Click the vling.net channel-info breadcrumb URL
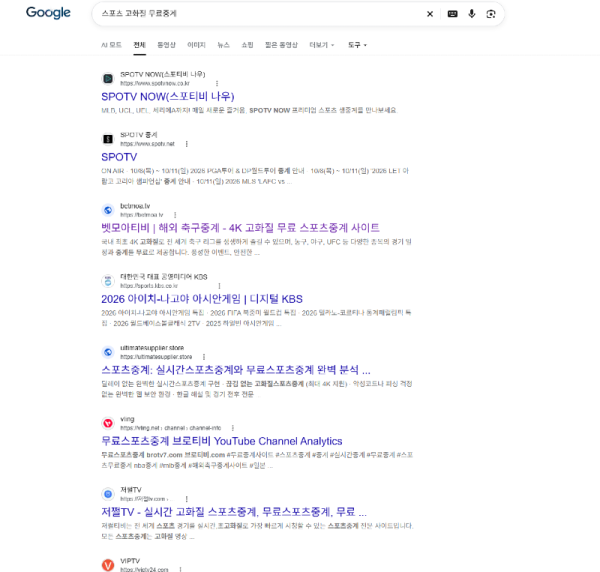Viewport: 600px width, 572px height. coord(170,428)
